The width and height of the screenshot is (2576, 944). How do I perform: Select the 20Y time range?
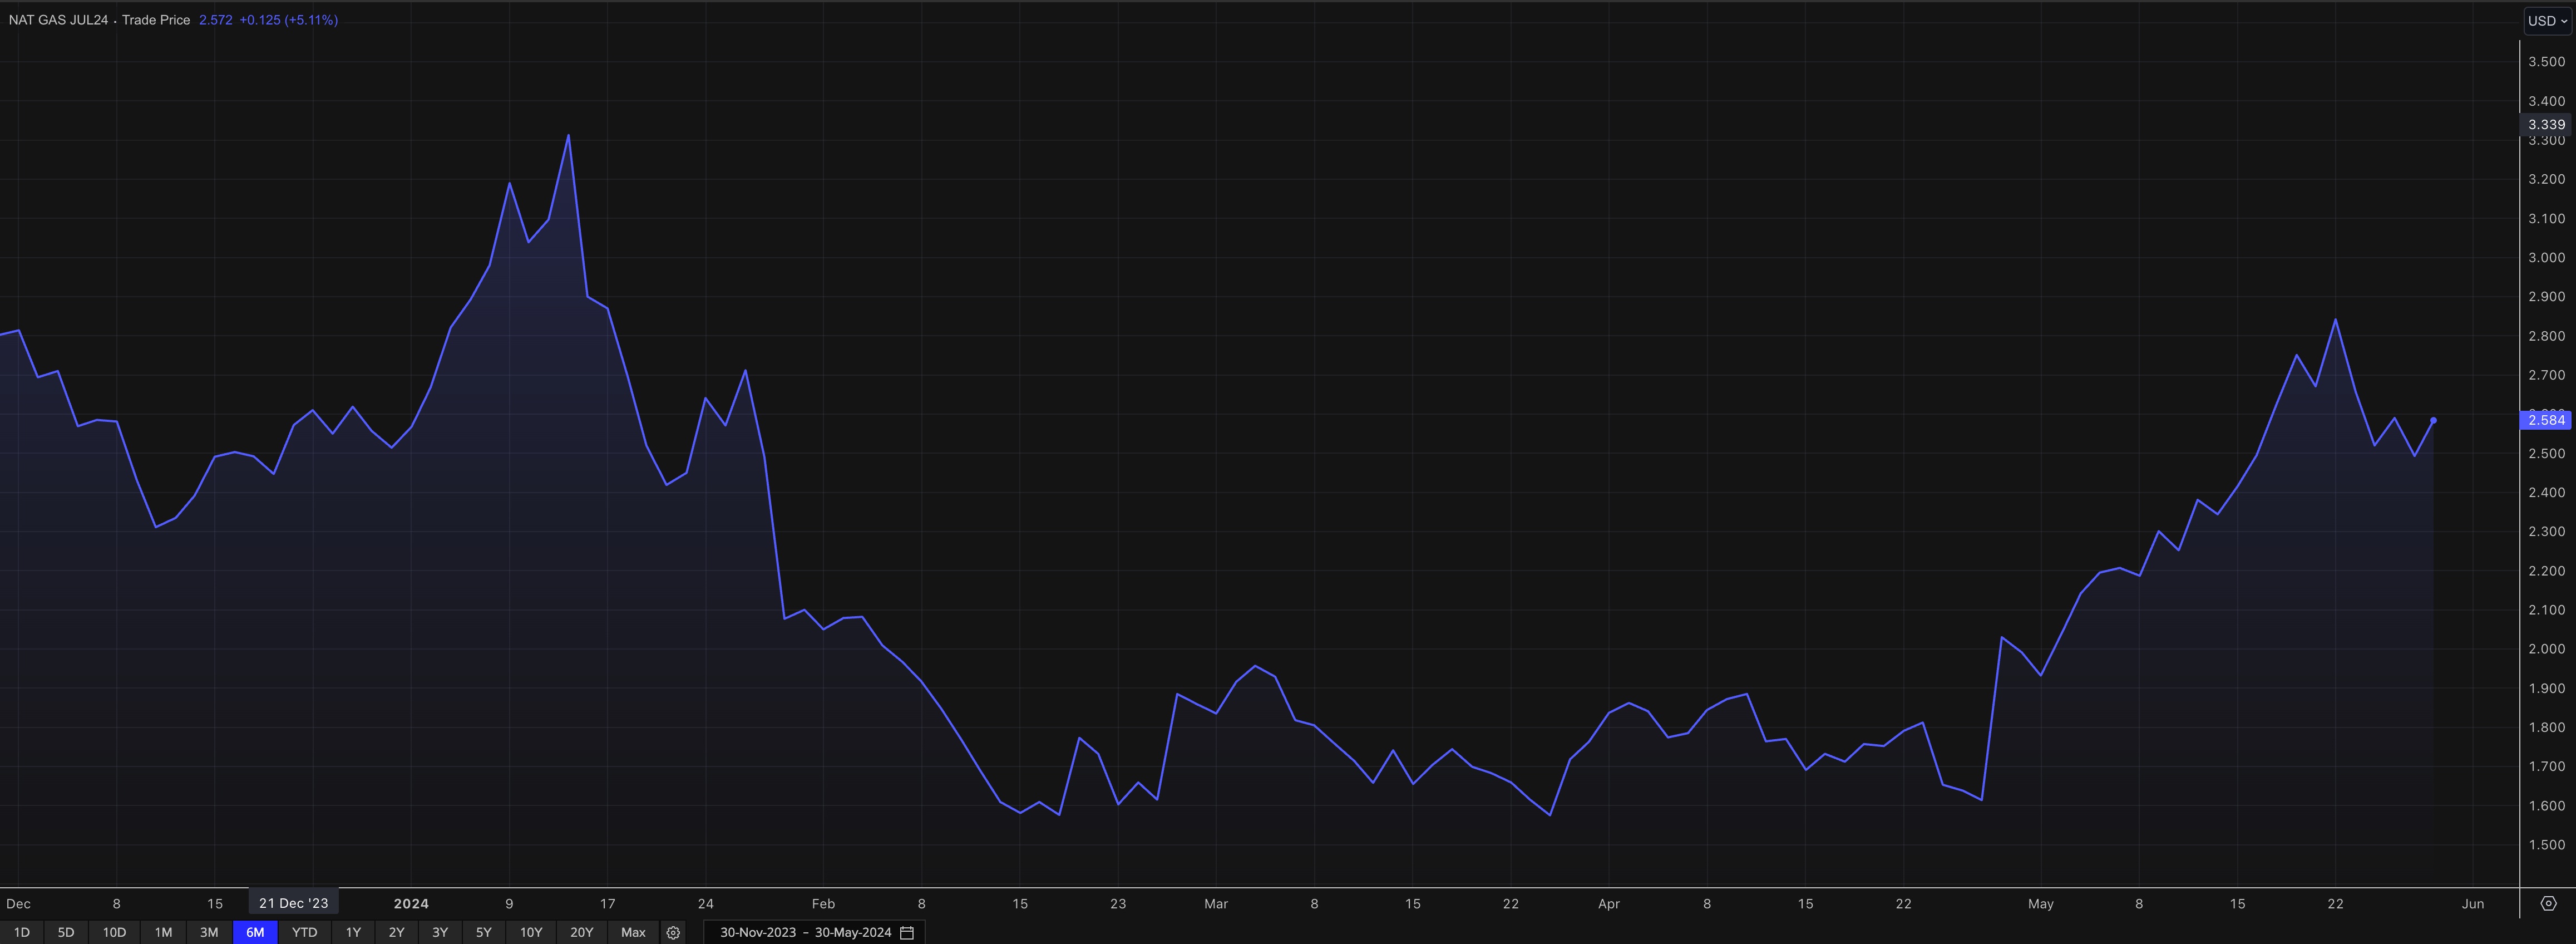coord(581,932)
